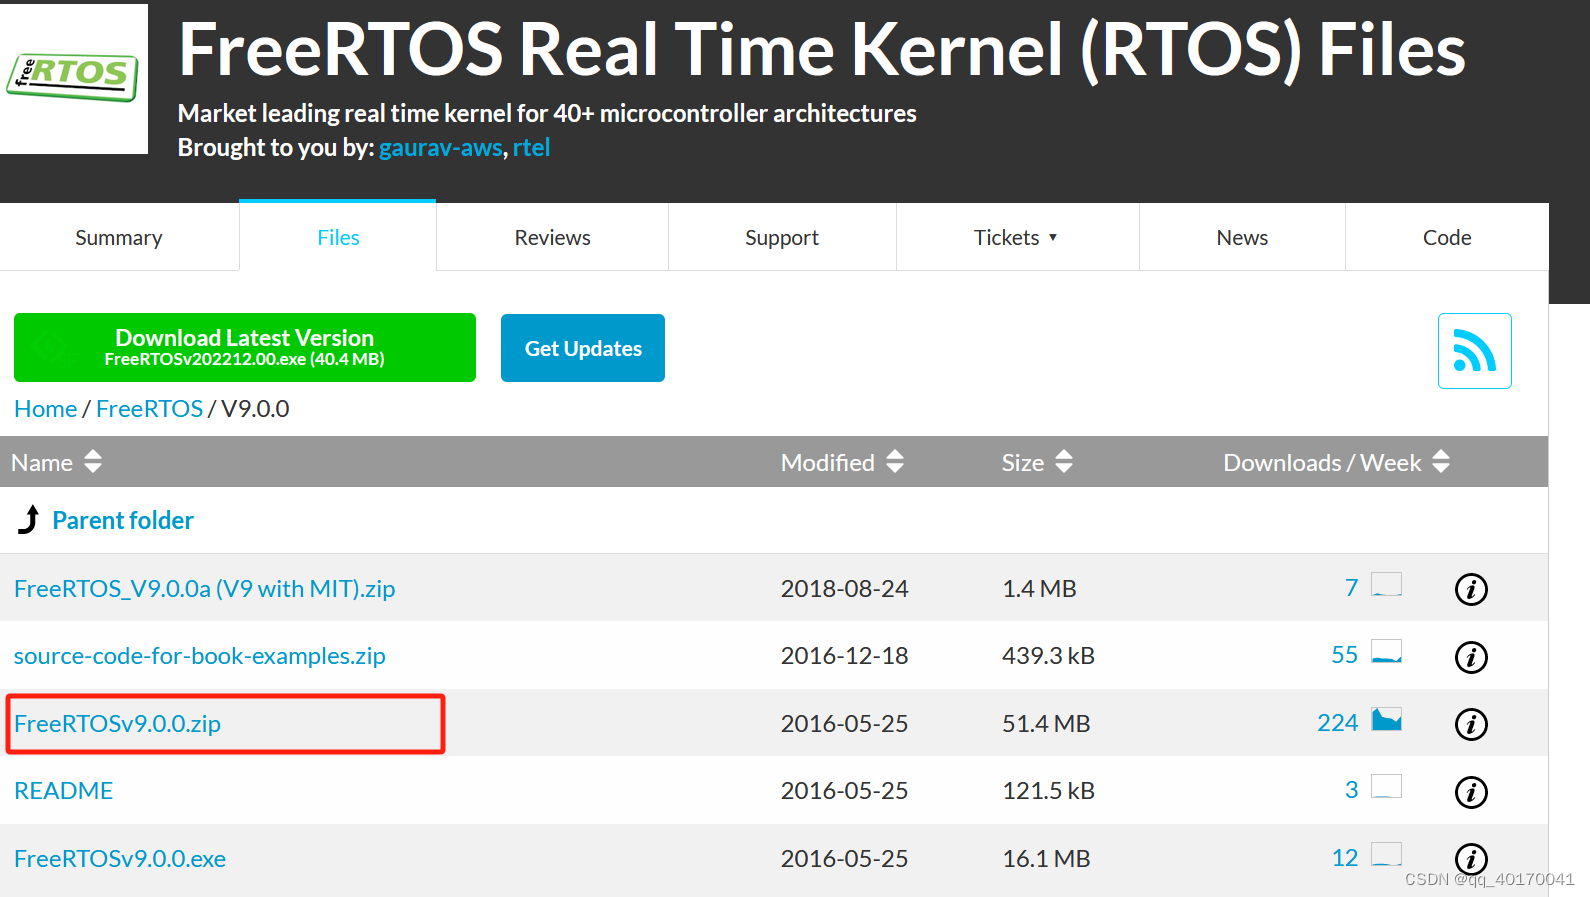This screenshot has width=1590, height=897.
Task: Click the FreeRTOS project logo
Action: 73,78
